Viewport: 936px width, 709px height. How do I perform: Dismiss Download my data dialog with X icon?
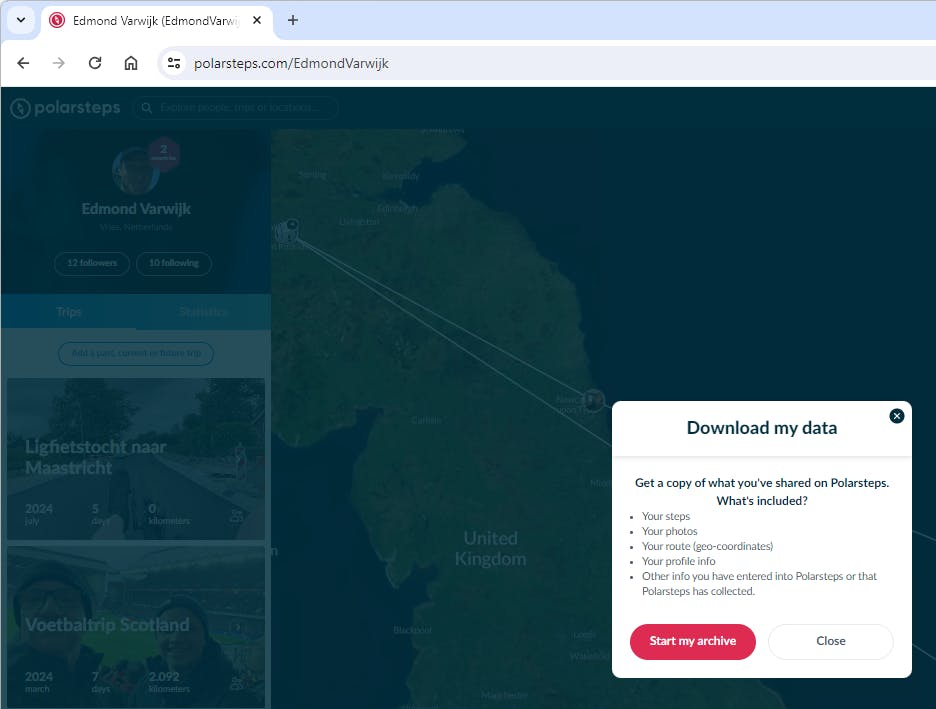[897, 416]
